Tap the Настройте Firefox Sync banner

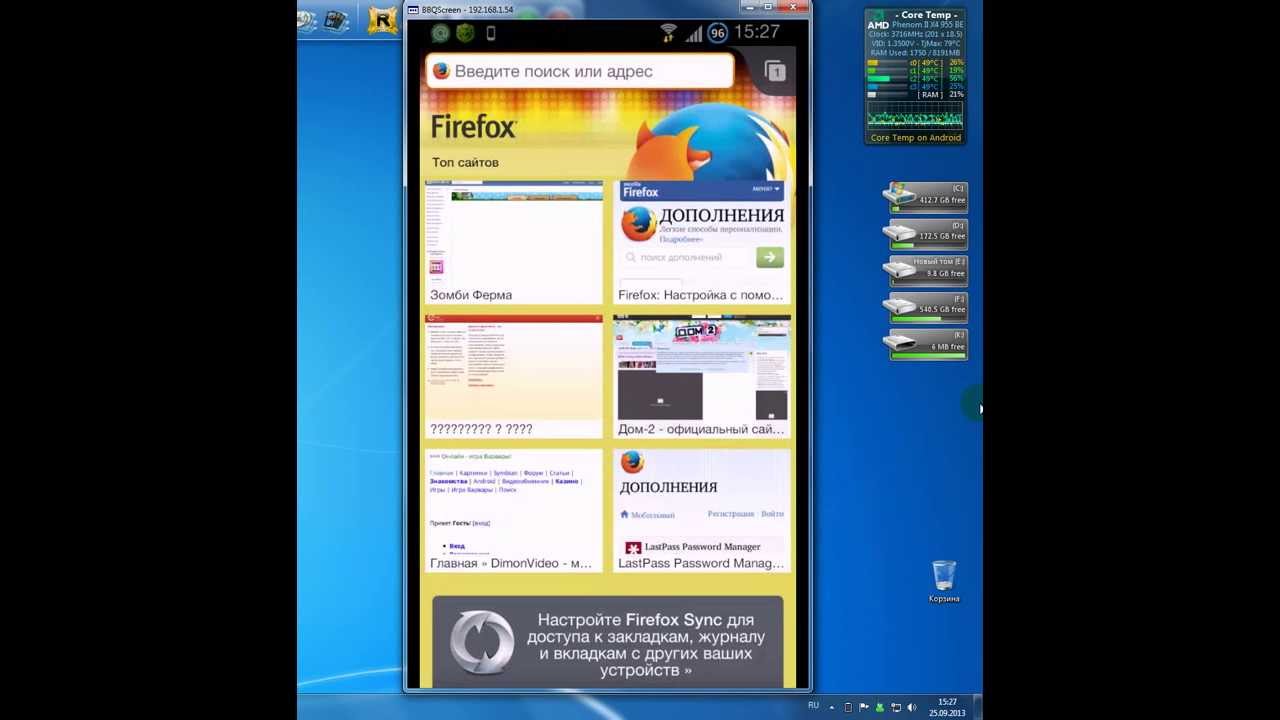(608, 641)
